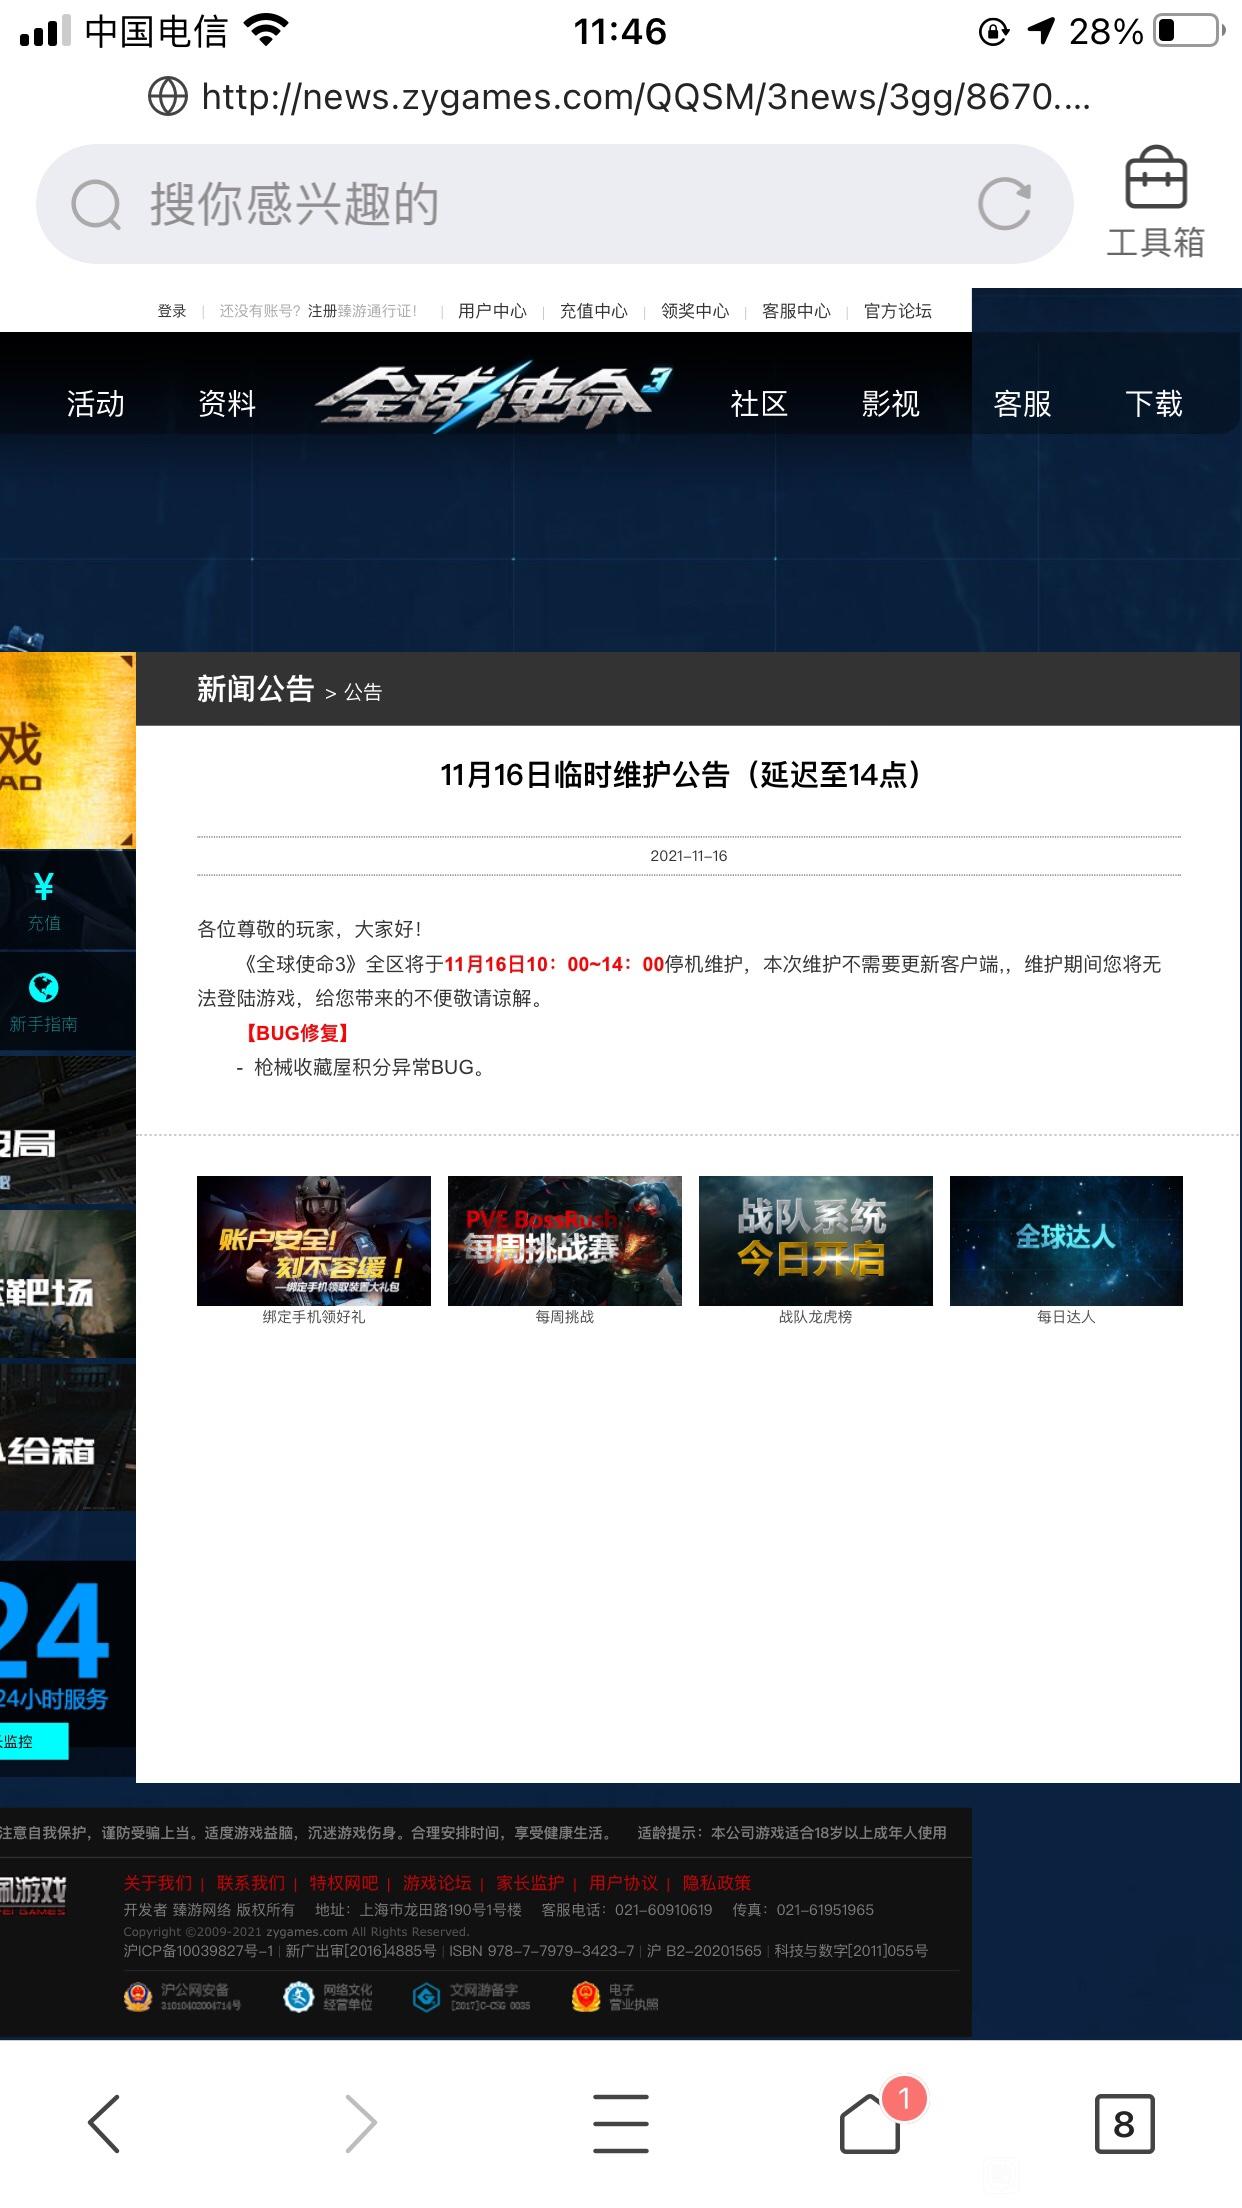This screenshot has width=1242, height=2208.
Task: Tap the cellular signal bars
Action: (45, 31)
